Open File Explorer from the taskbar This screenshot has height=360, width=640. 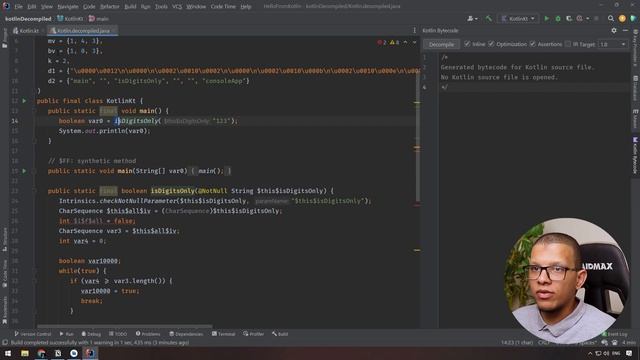[25, 353]
